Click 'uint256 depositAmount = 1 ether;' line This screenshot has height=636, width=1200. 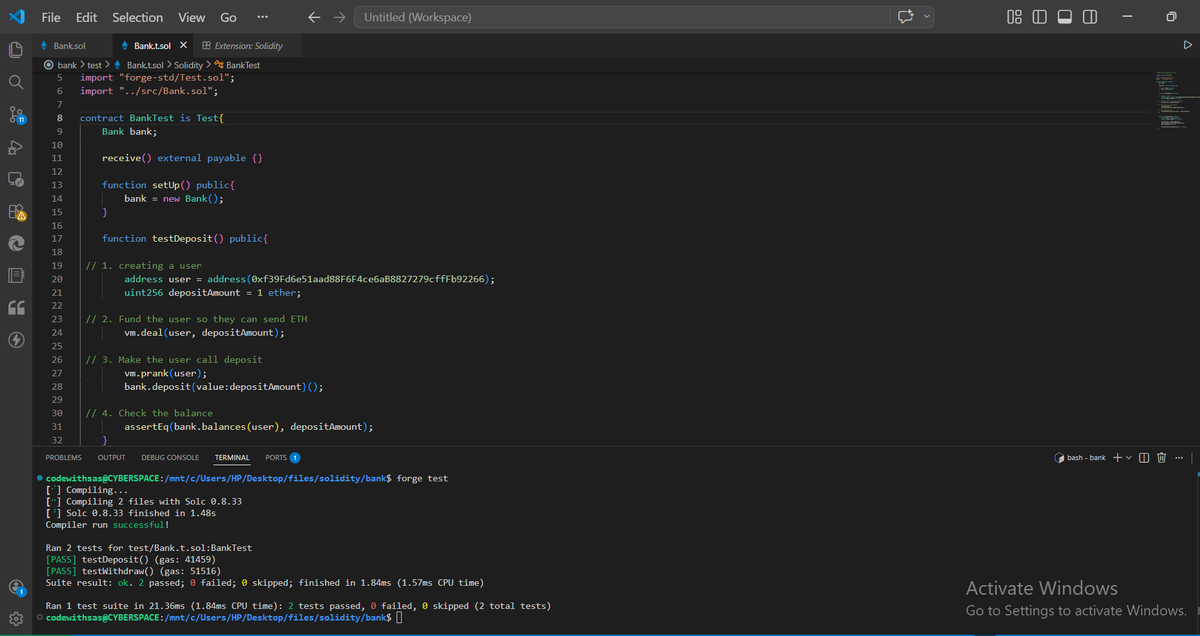[212, 293]
